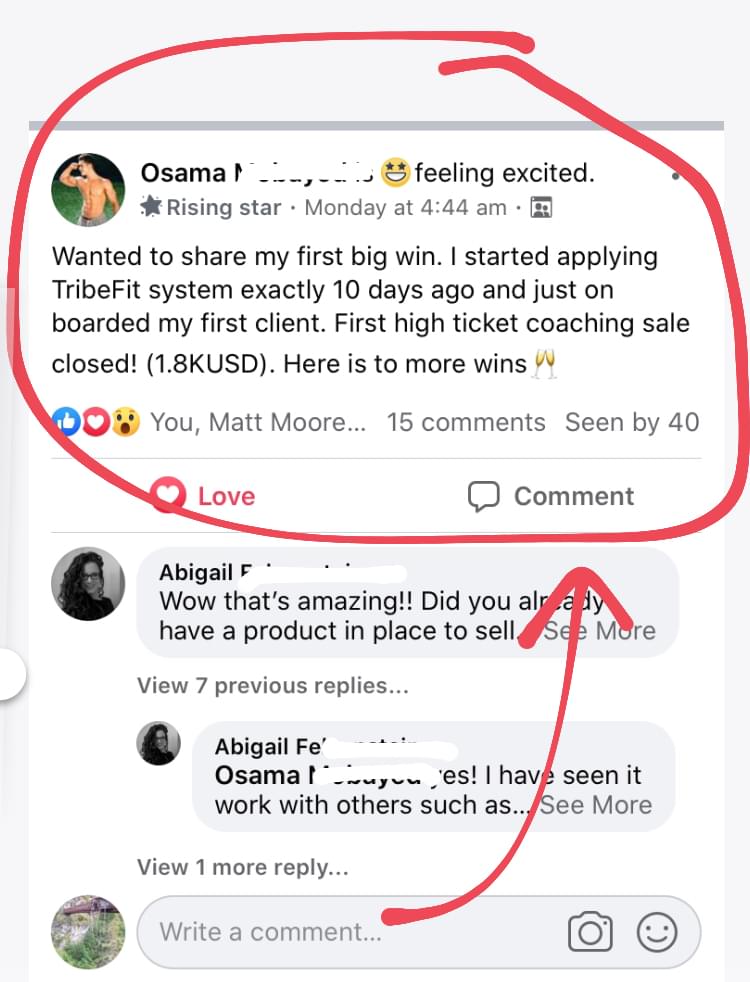Open the 15 comments link
The image size is (750, 982).
tap(466, 423)
